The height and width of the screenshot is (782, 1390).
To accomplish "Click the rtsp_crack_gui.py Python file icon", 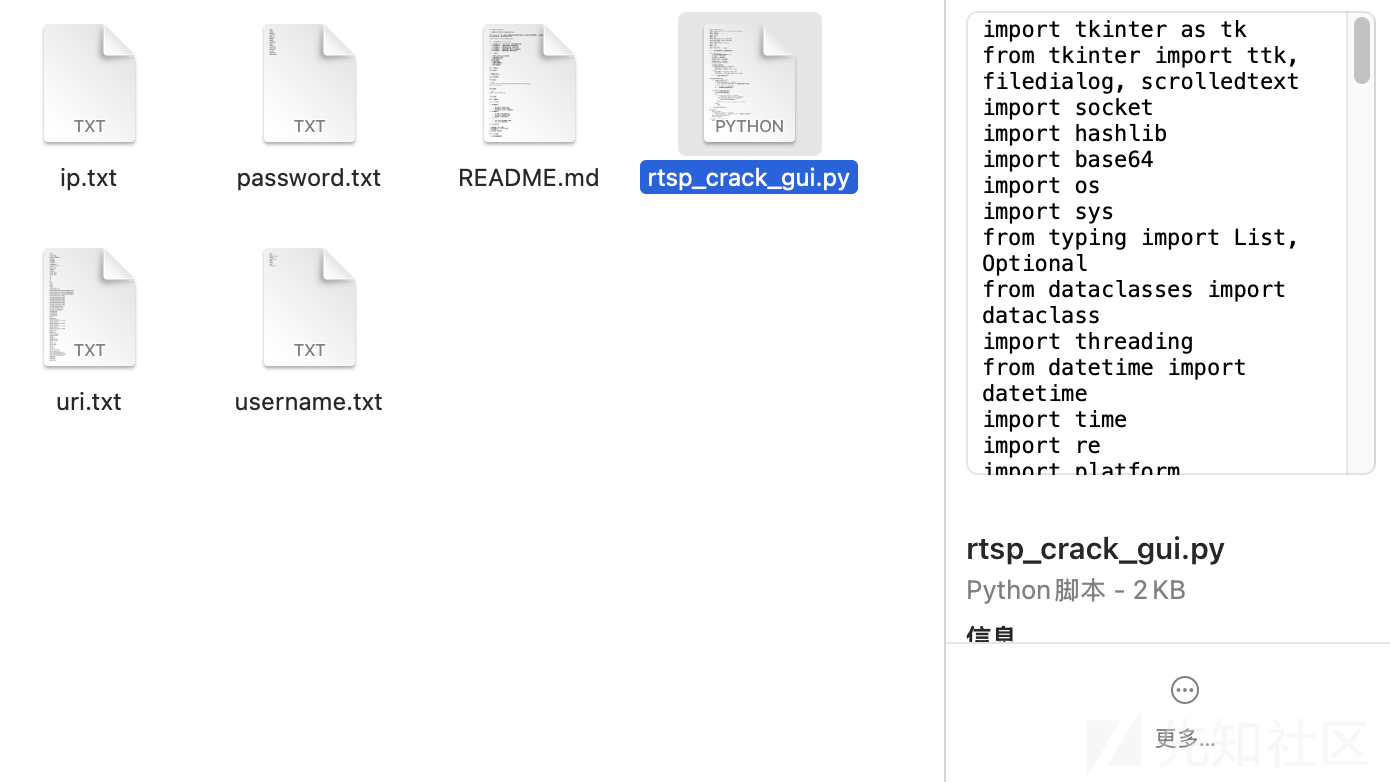I will tap(749, 83).
